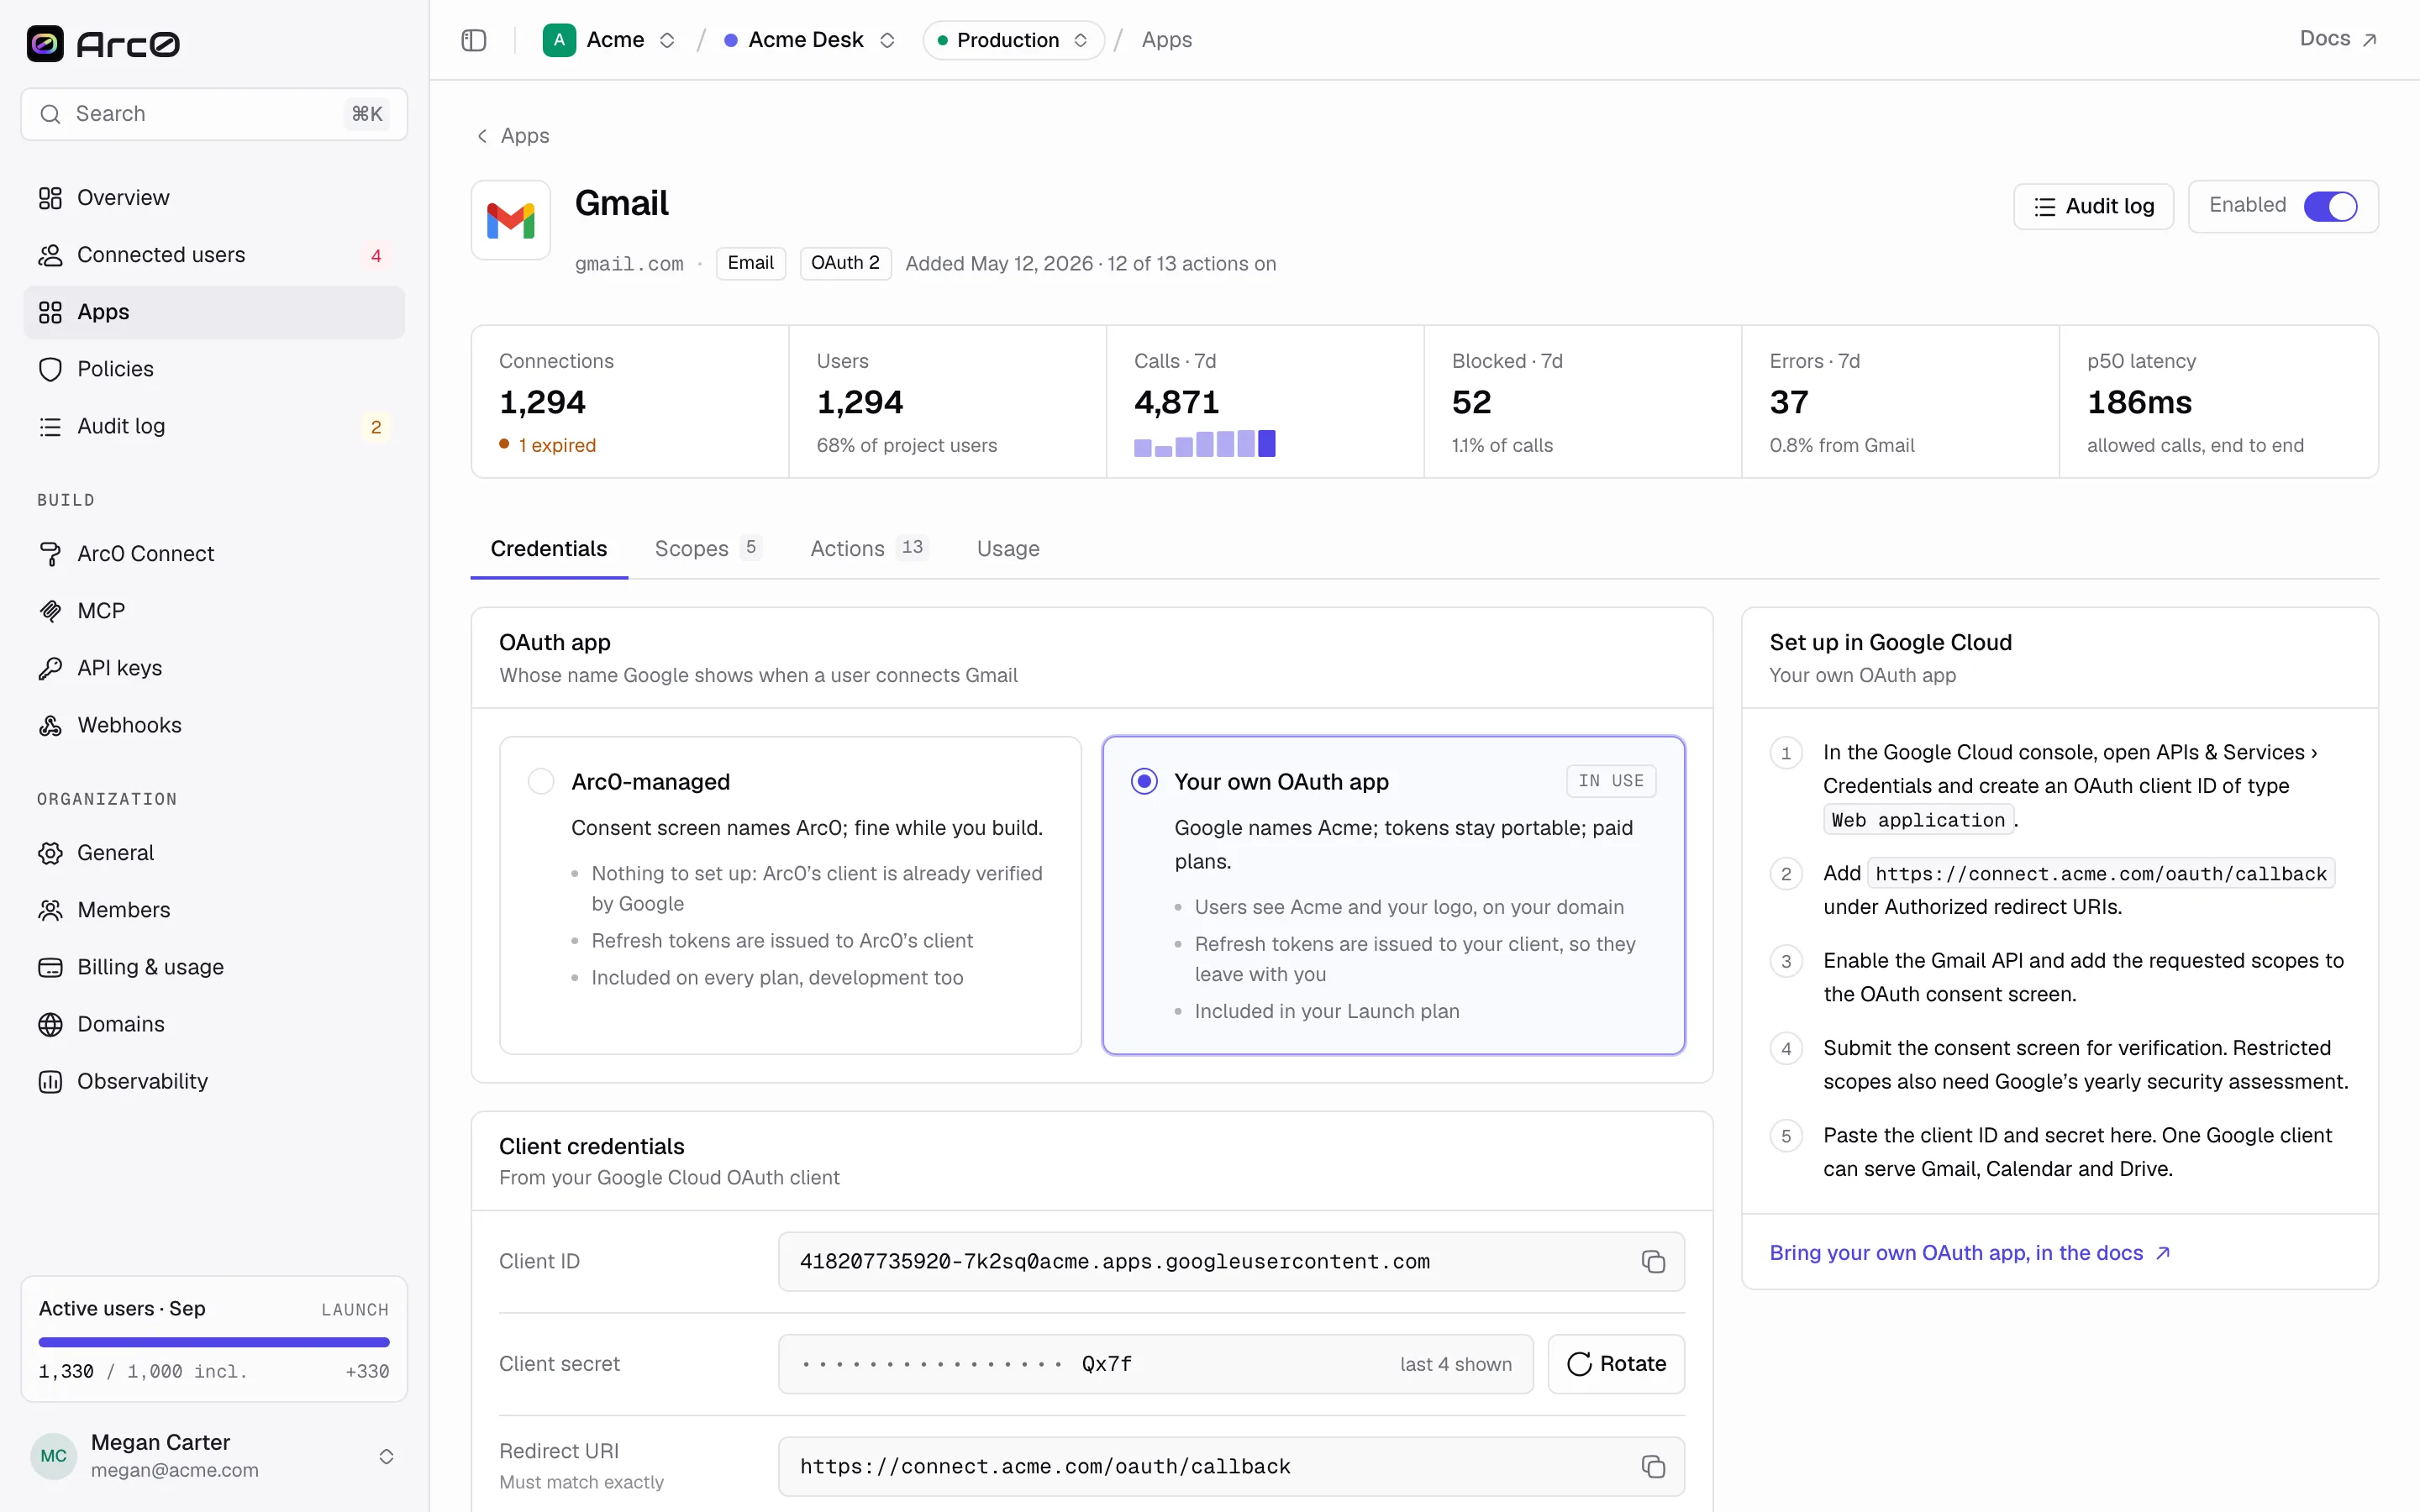2420x1512 pixels.
Task: Click the OAuth 2 tag badge
Action: point(845,263)
